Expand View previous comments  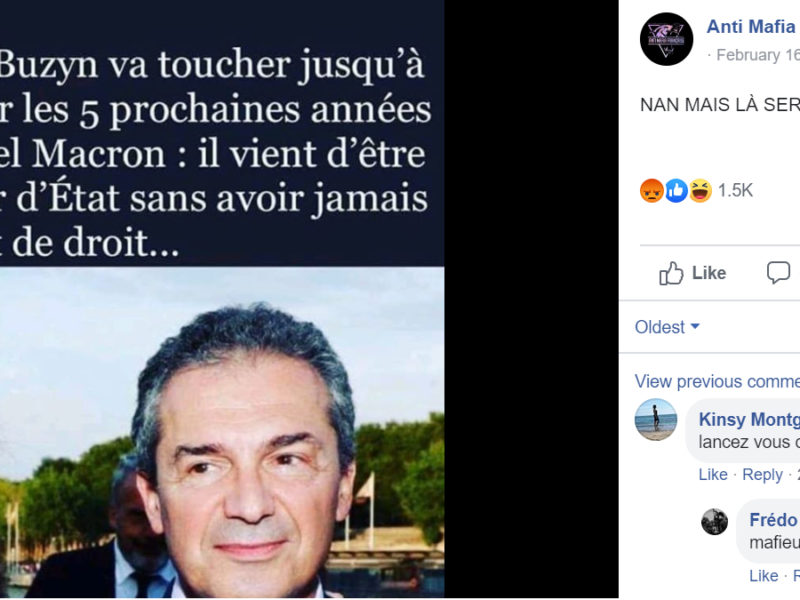point(717,381)
